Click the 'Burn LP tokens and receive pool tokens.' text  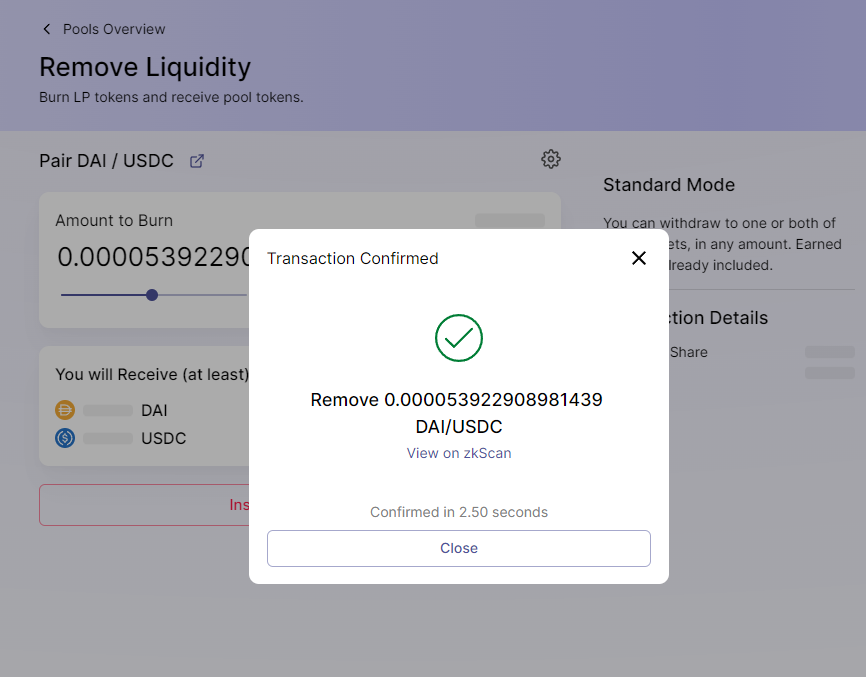171,97
